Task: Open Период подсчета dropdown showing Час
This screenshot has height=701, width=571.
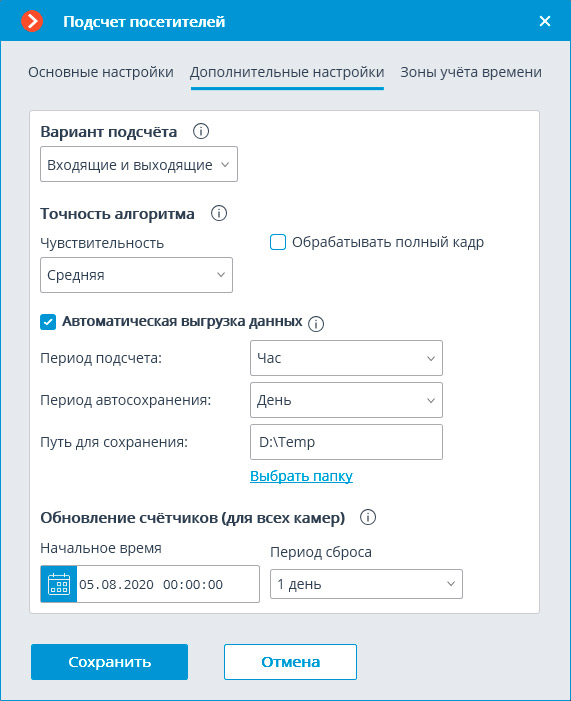Action: click(346, 358)
